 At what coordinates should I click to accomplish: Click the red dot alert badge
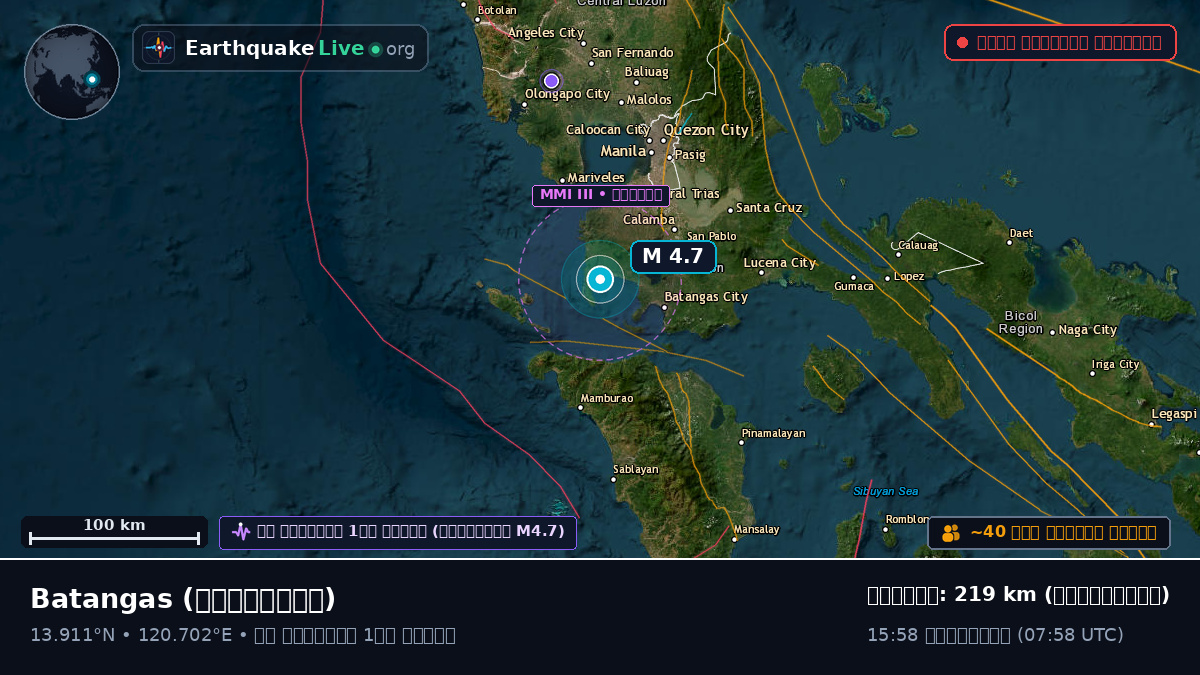(x=1060, y=43)
